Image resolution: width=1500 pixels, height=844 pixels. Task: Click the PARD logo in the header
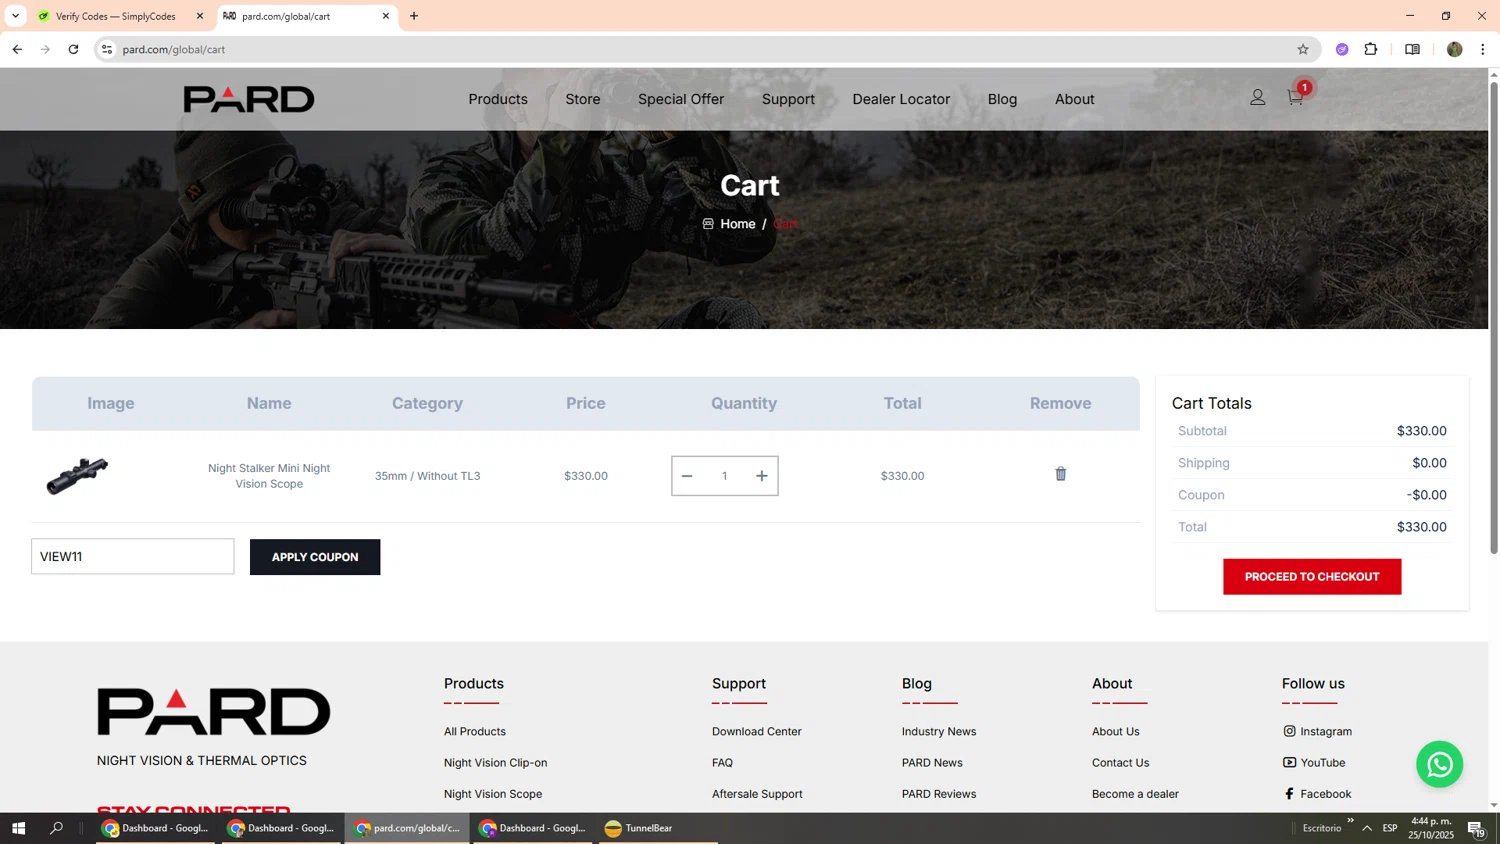click(x=249, y=99)
